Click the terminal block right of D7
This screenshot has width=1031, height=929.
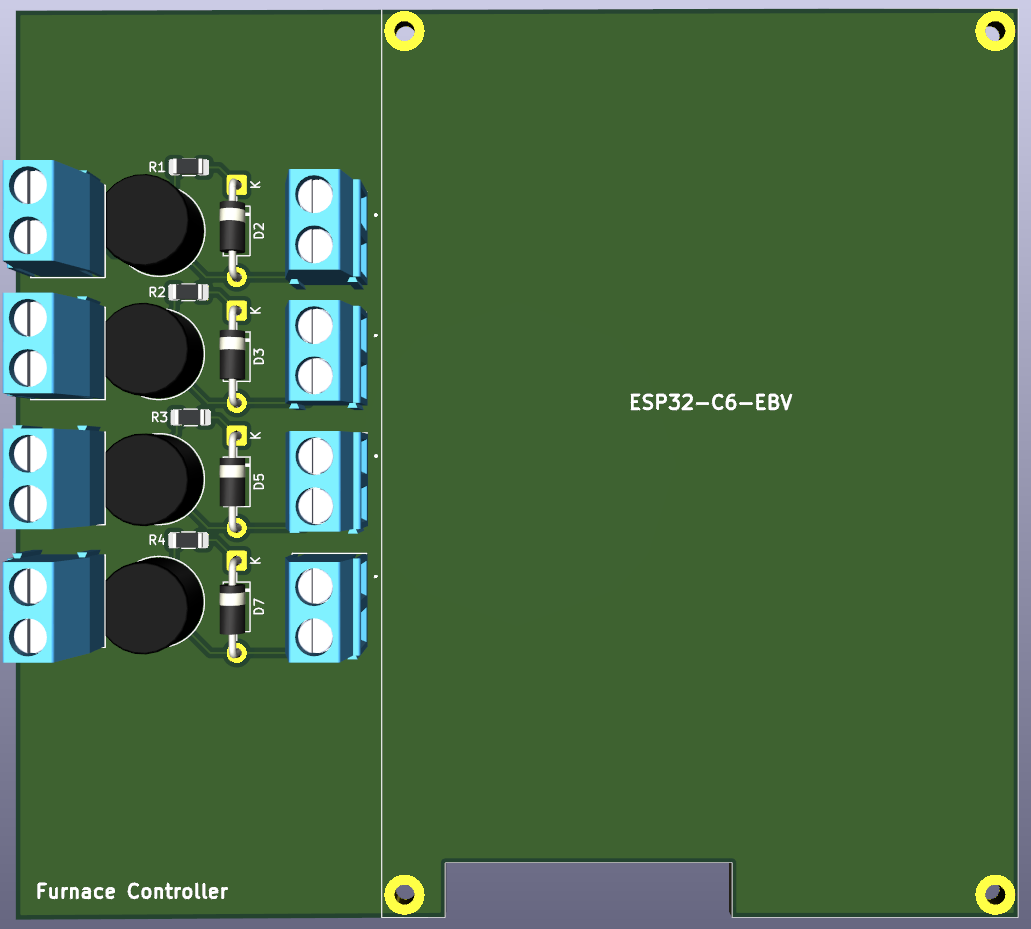point(322,609)
